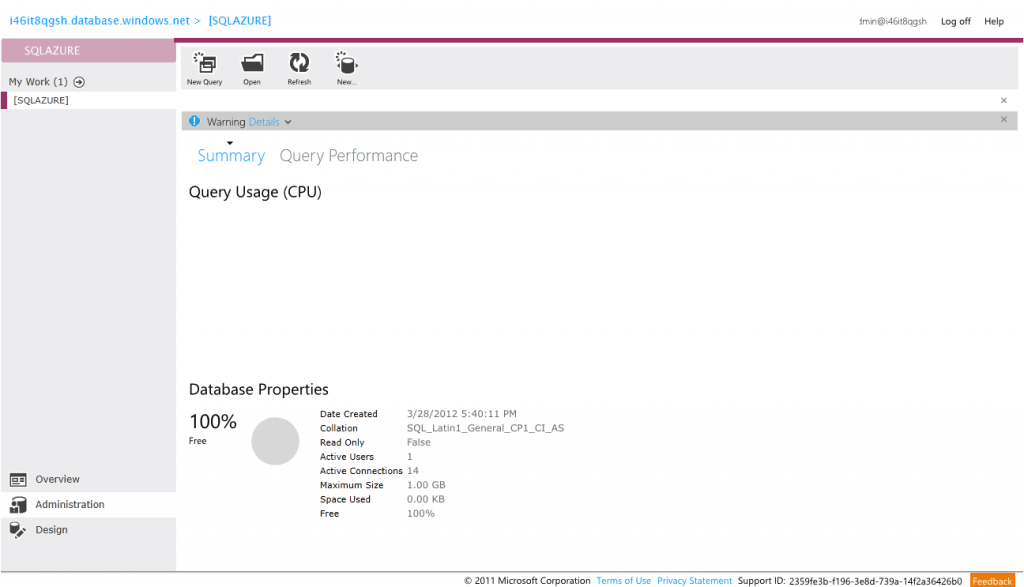Screen dimensions: 1024x587
Task: Expand the Warning Details chevron
Action: (288, 122)
